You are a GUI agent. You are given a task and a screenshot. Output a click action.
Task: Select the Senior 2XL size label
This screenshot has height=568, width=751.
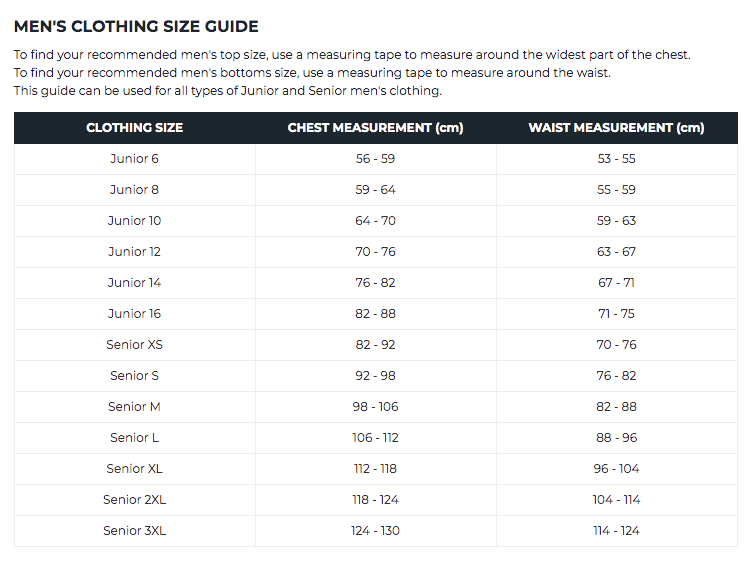point(134,500)
